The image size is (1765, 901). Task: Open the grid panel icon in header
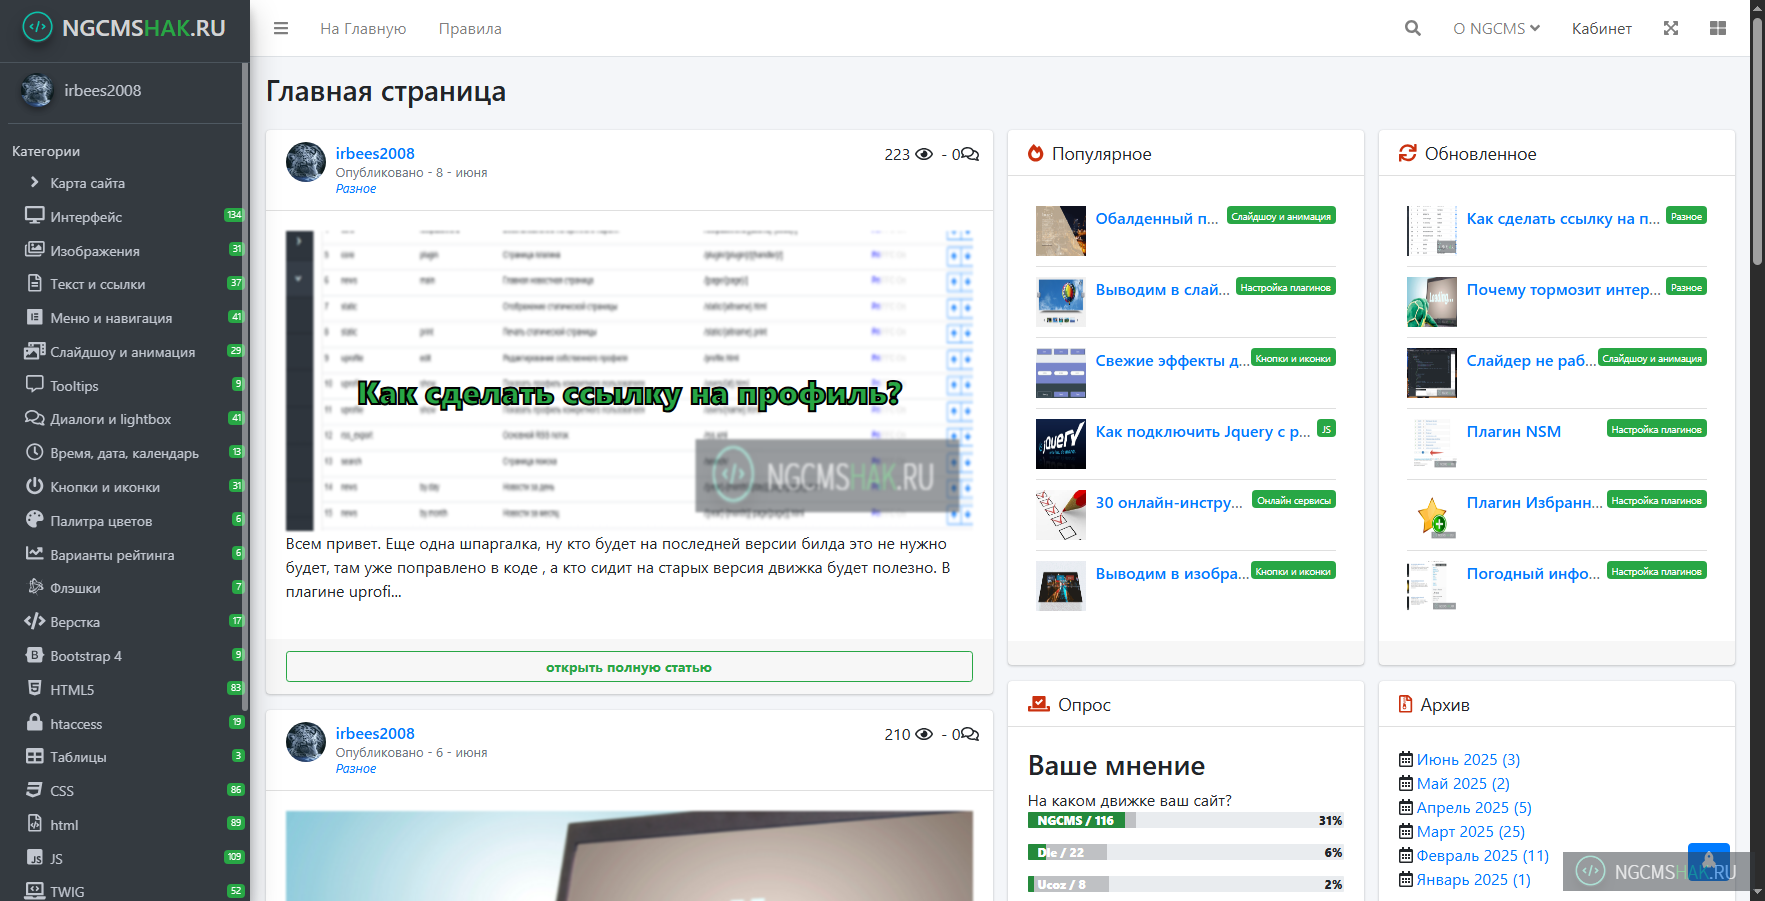click(x=1717, y=29)
